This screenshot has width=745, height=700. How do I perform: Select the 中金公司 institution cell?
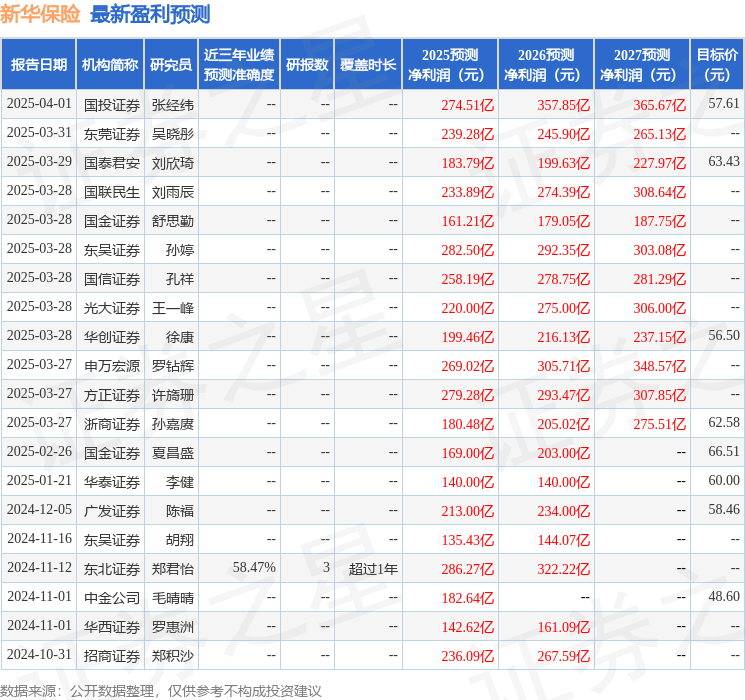[x=112, y=598]
